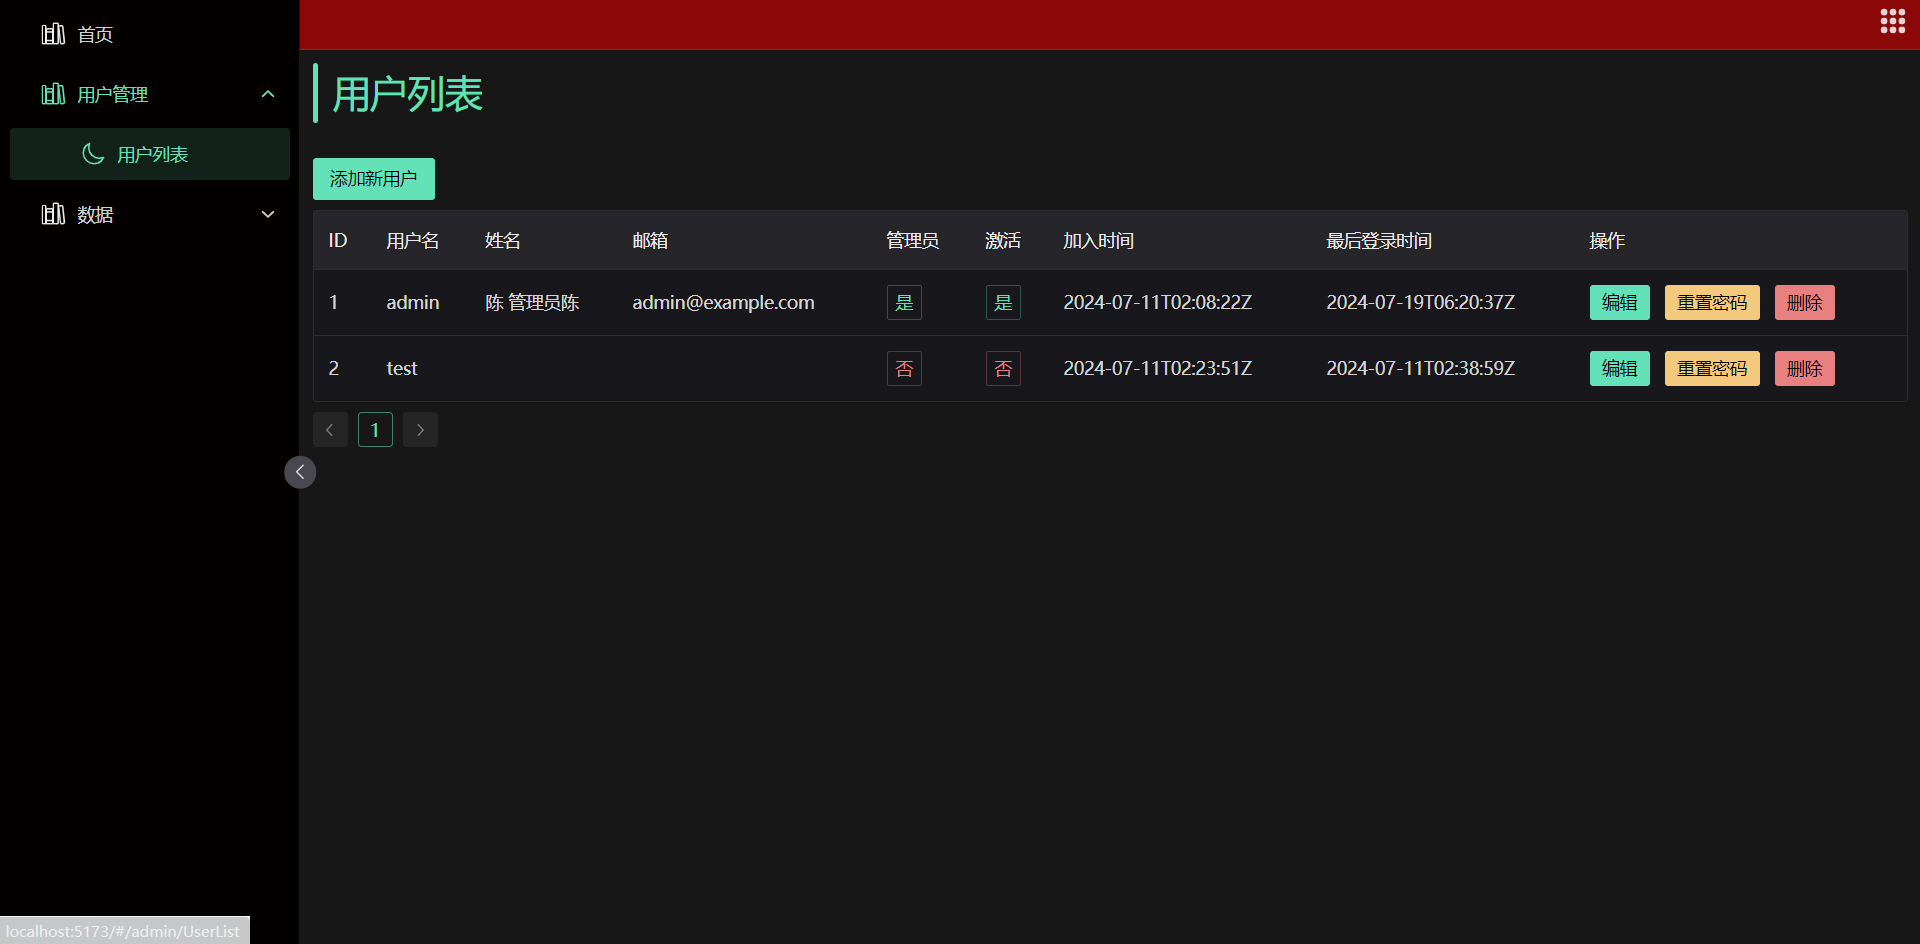The height and width of the screenshot is (944, 1920).
Task: Click the 操作 column header
Action: point(1607,240)
